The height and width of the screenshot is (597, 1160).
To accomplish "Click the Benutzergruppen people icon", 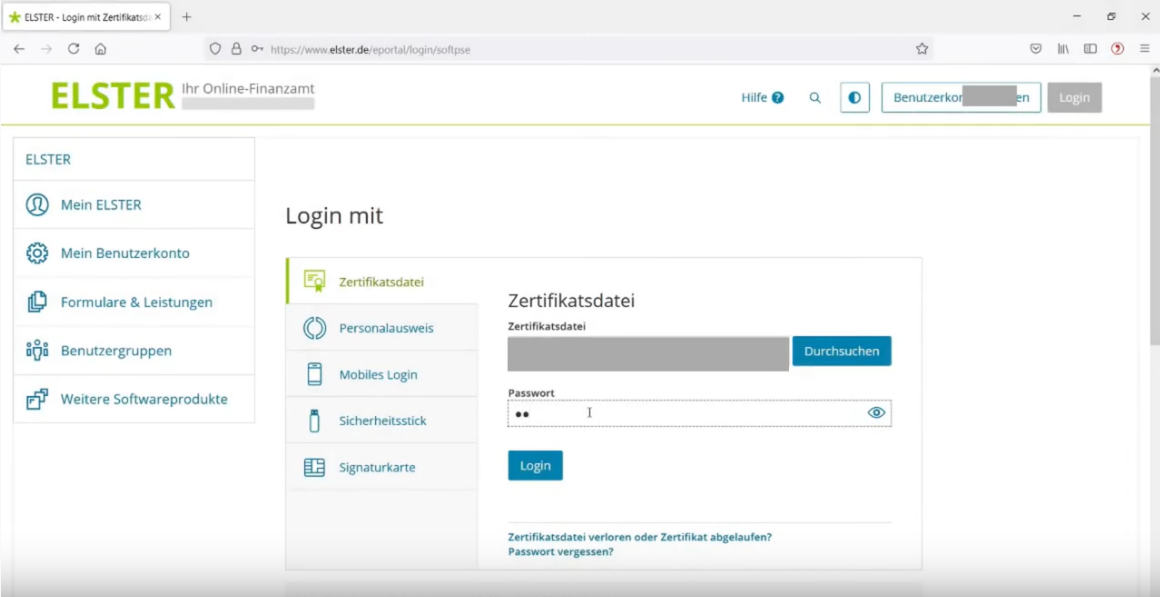I will coord(37,350).
